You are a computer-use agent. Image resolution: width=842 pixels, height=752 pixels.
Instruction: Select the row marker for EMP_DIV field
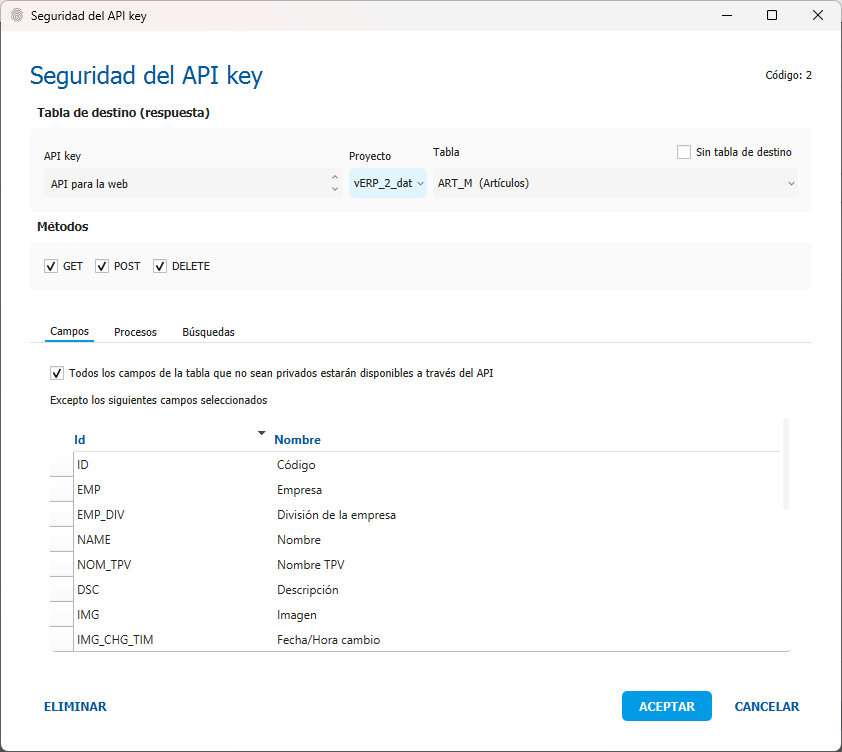click(x=62, y=515)
